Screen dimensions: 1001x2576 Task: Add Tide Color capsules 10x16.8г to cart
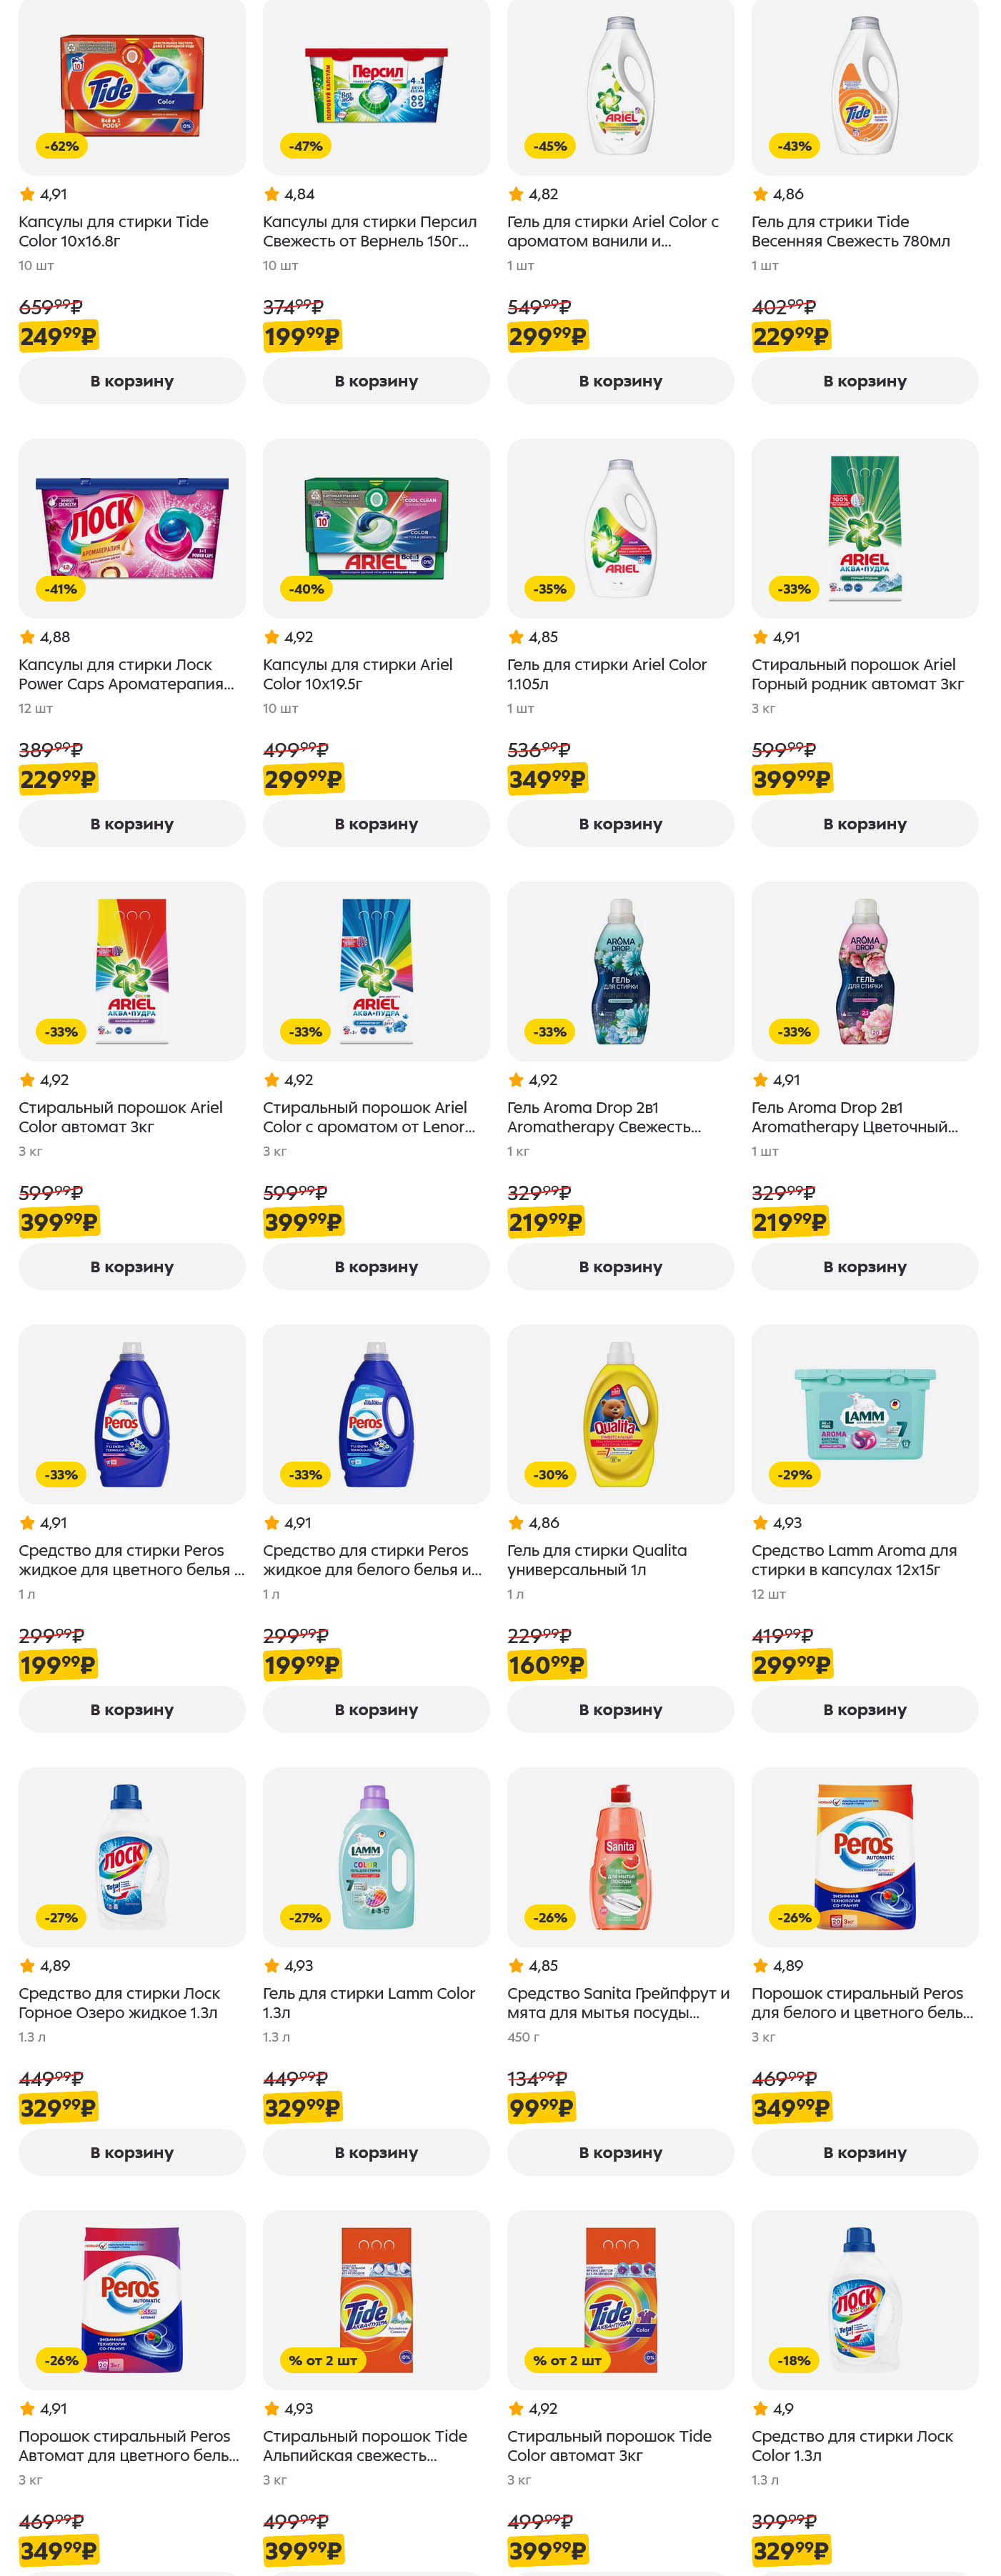click(132, 381)
